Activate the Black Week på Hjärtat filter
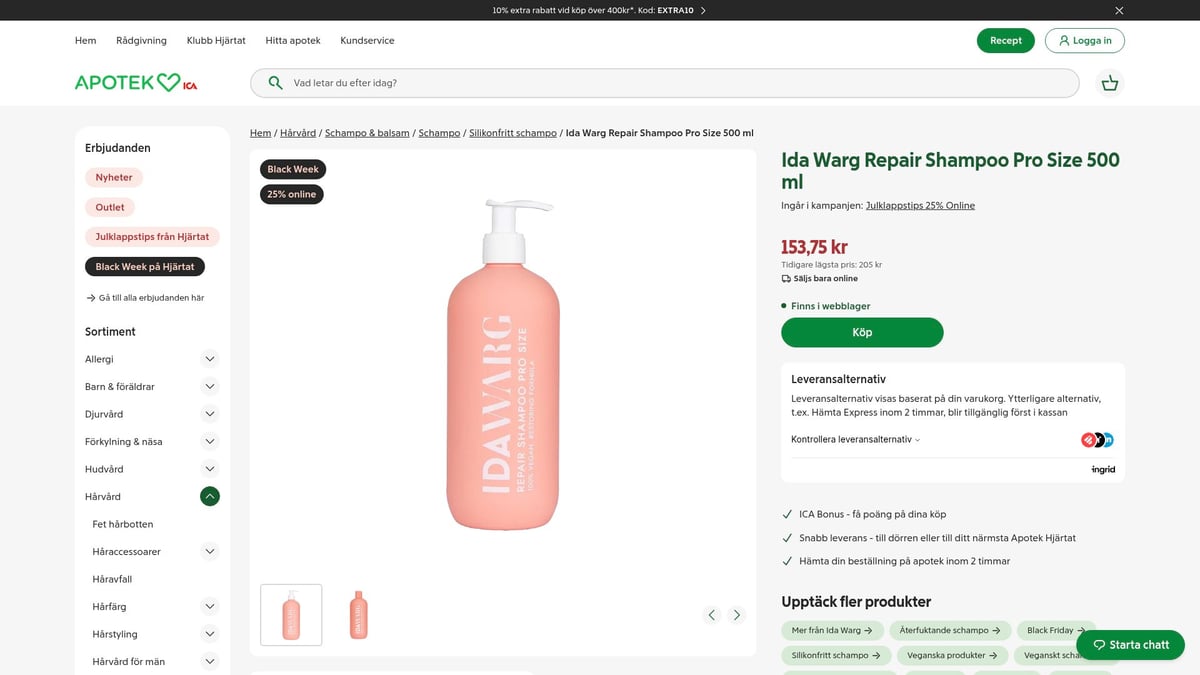 pyautogui.click(x=145, y=266)
